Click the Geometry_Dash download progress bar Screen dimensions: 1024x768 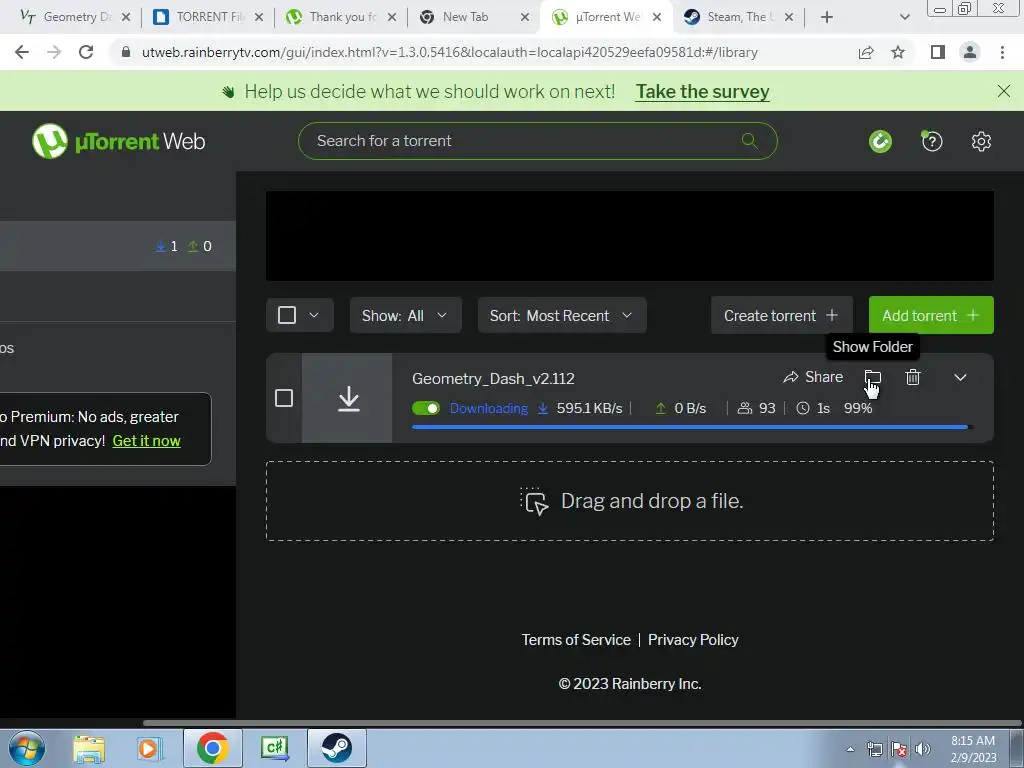pyautogui.click(x=692, y=427)
